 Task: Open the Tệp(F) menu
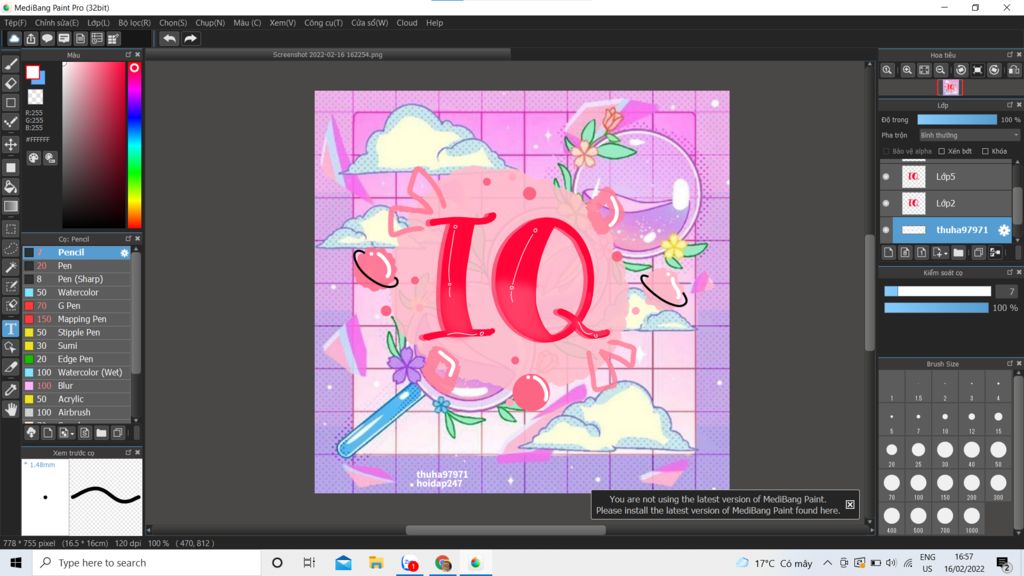click(x=15, y=23)
